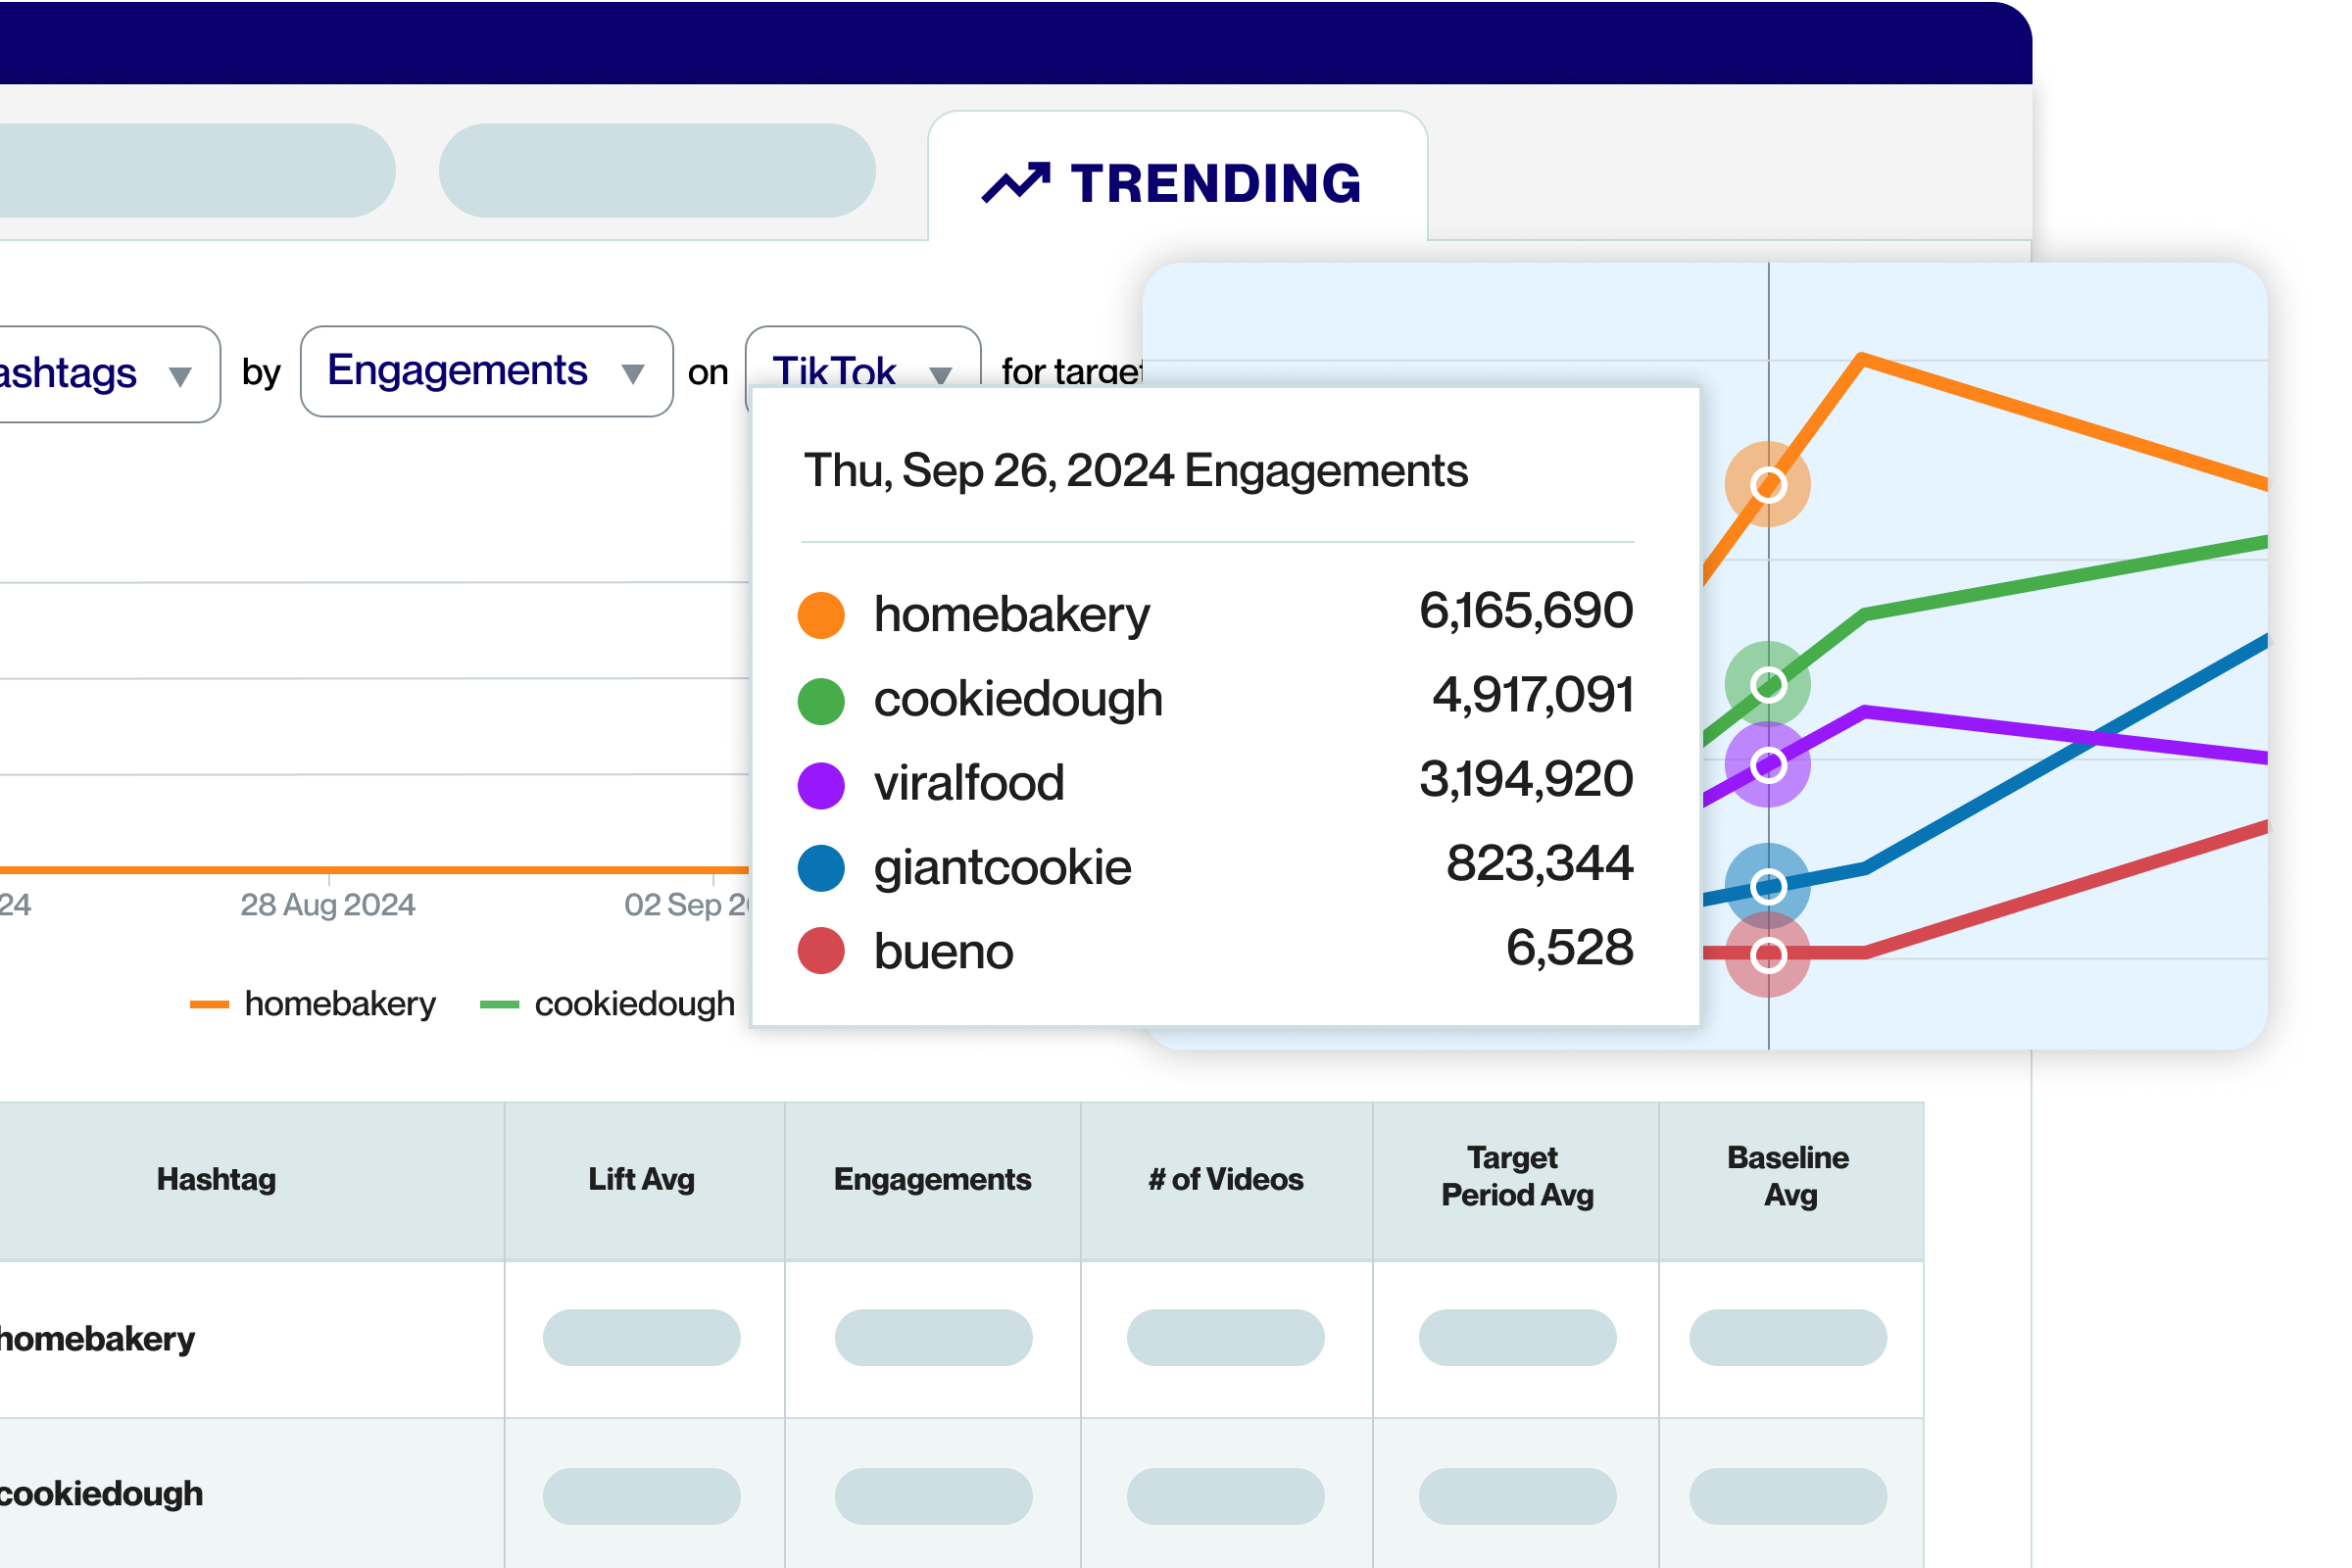Click the 28 Aug 2024 axis label
Screen dimensions: 2352x1568
point(327,905)
